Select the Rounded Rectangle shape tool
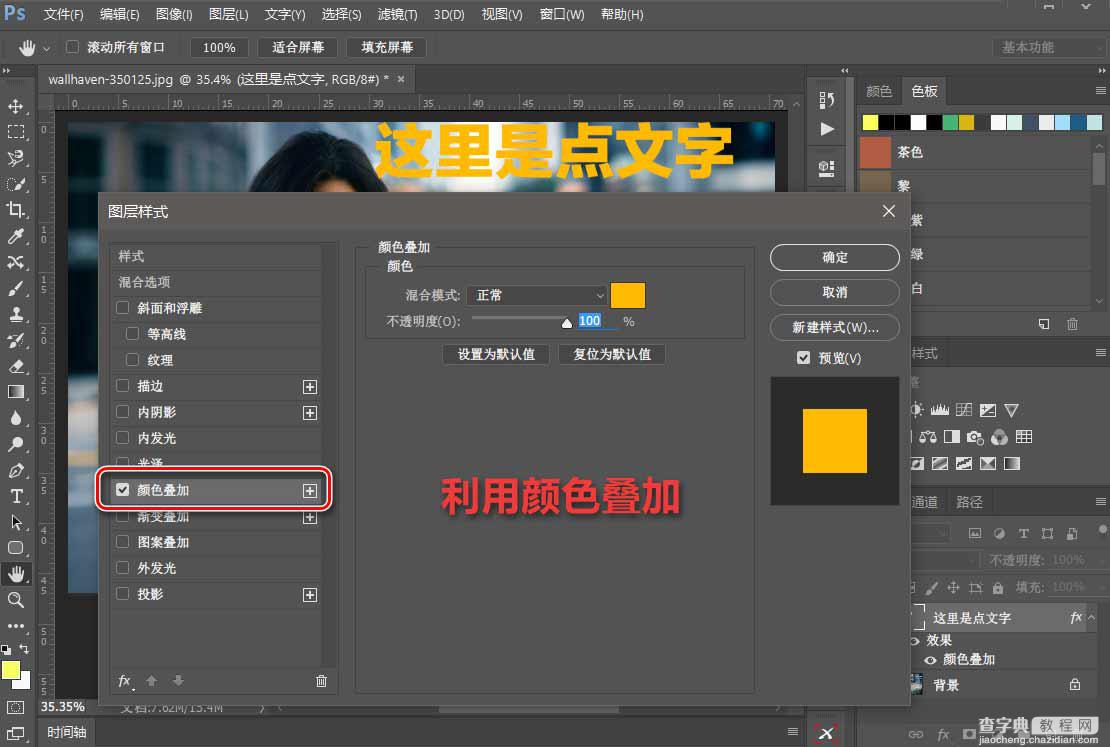1110x747 pixels. (16, 548)
